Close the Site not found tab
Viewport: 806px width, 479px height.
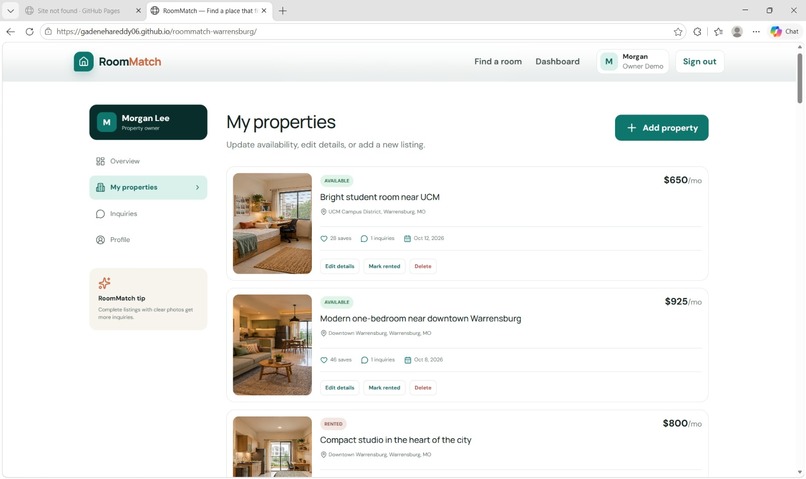click(138, 10)
